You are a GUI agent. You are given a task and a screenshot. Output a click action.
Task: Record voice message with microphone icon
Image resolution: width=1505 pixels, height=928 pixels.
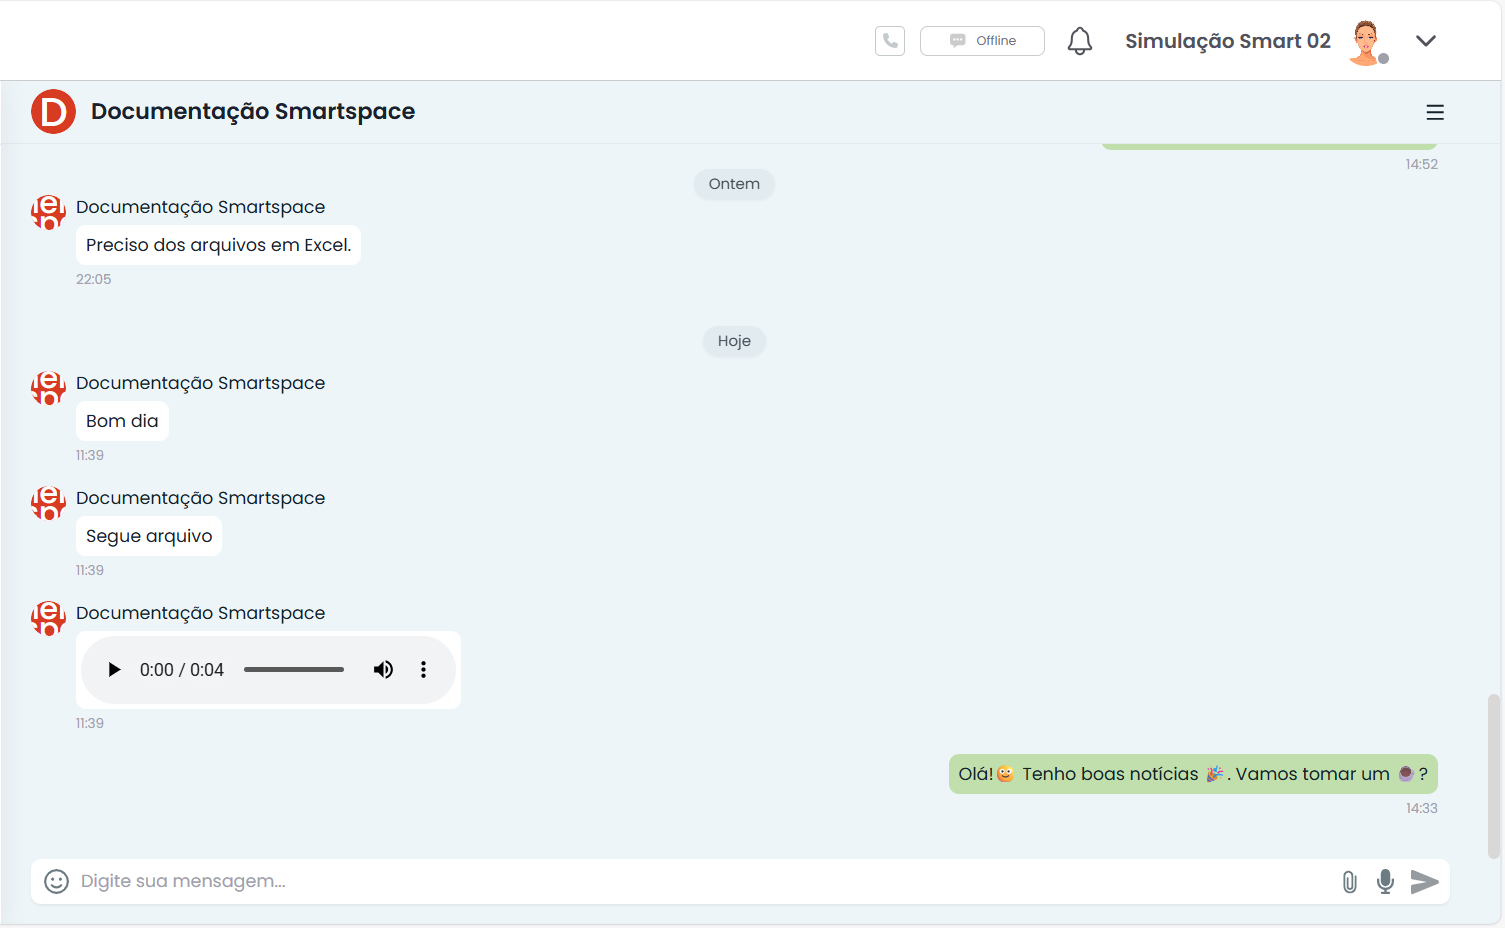[1385, 881]
